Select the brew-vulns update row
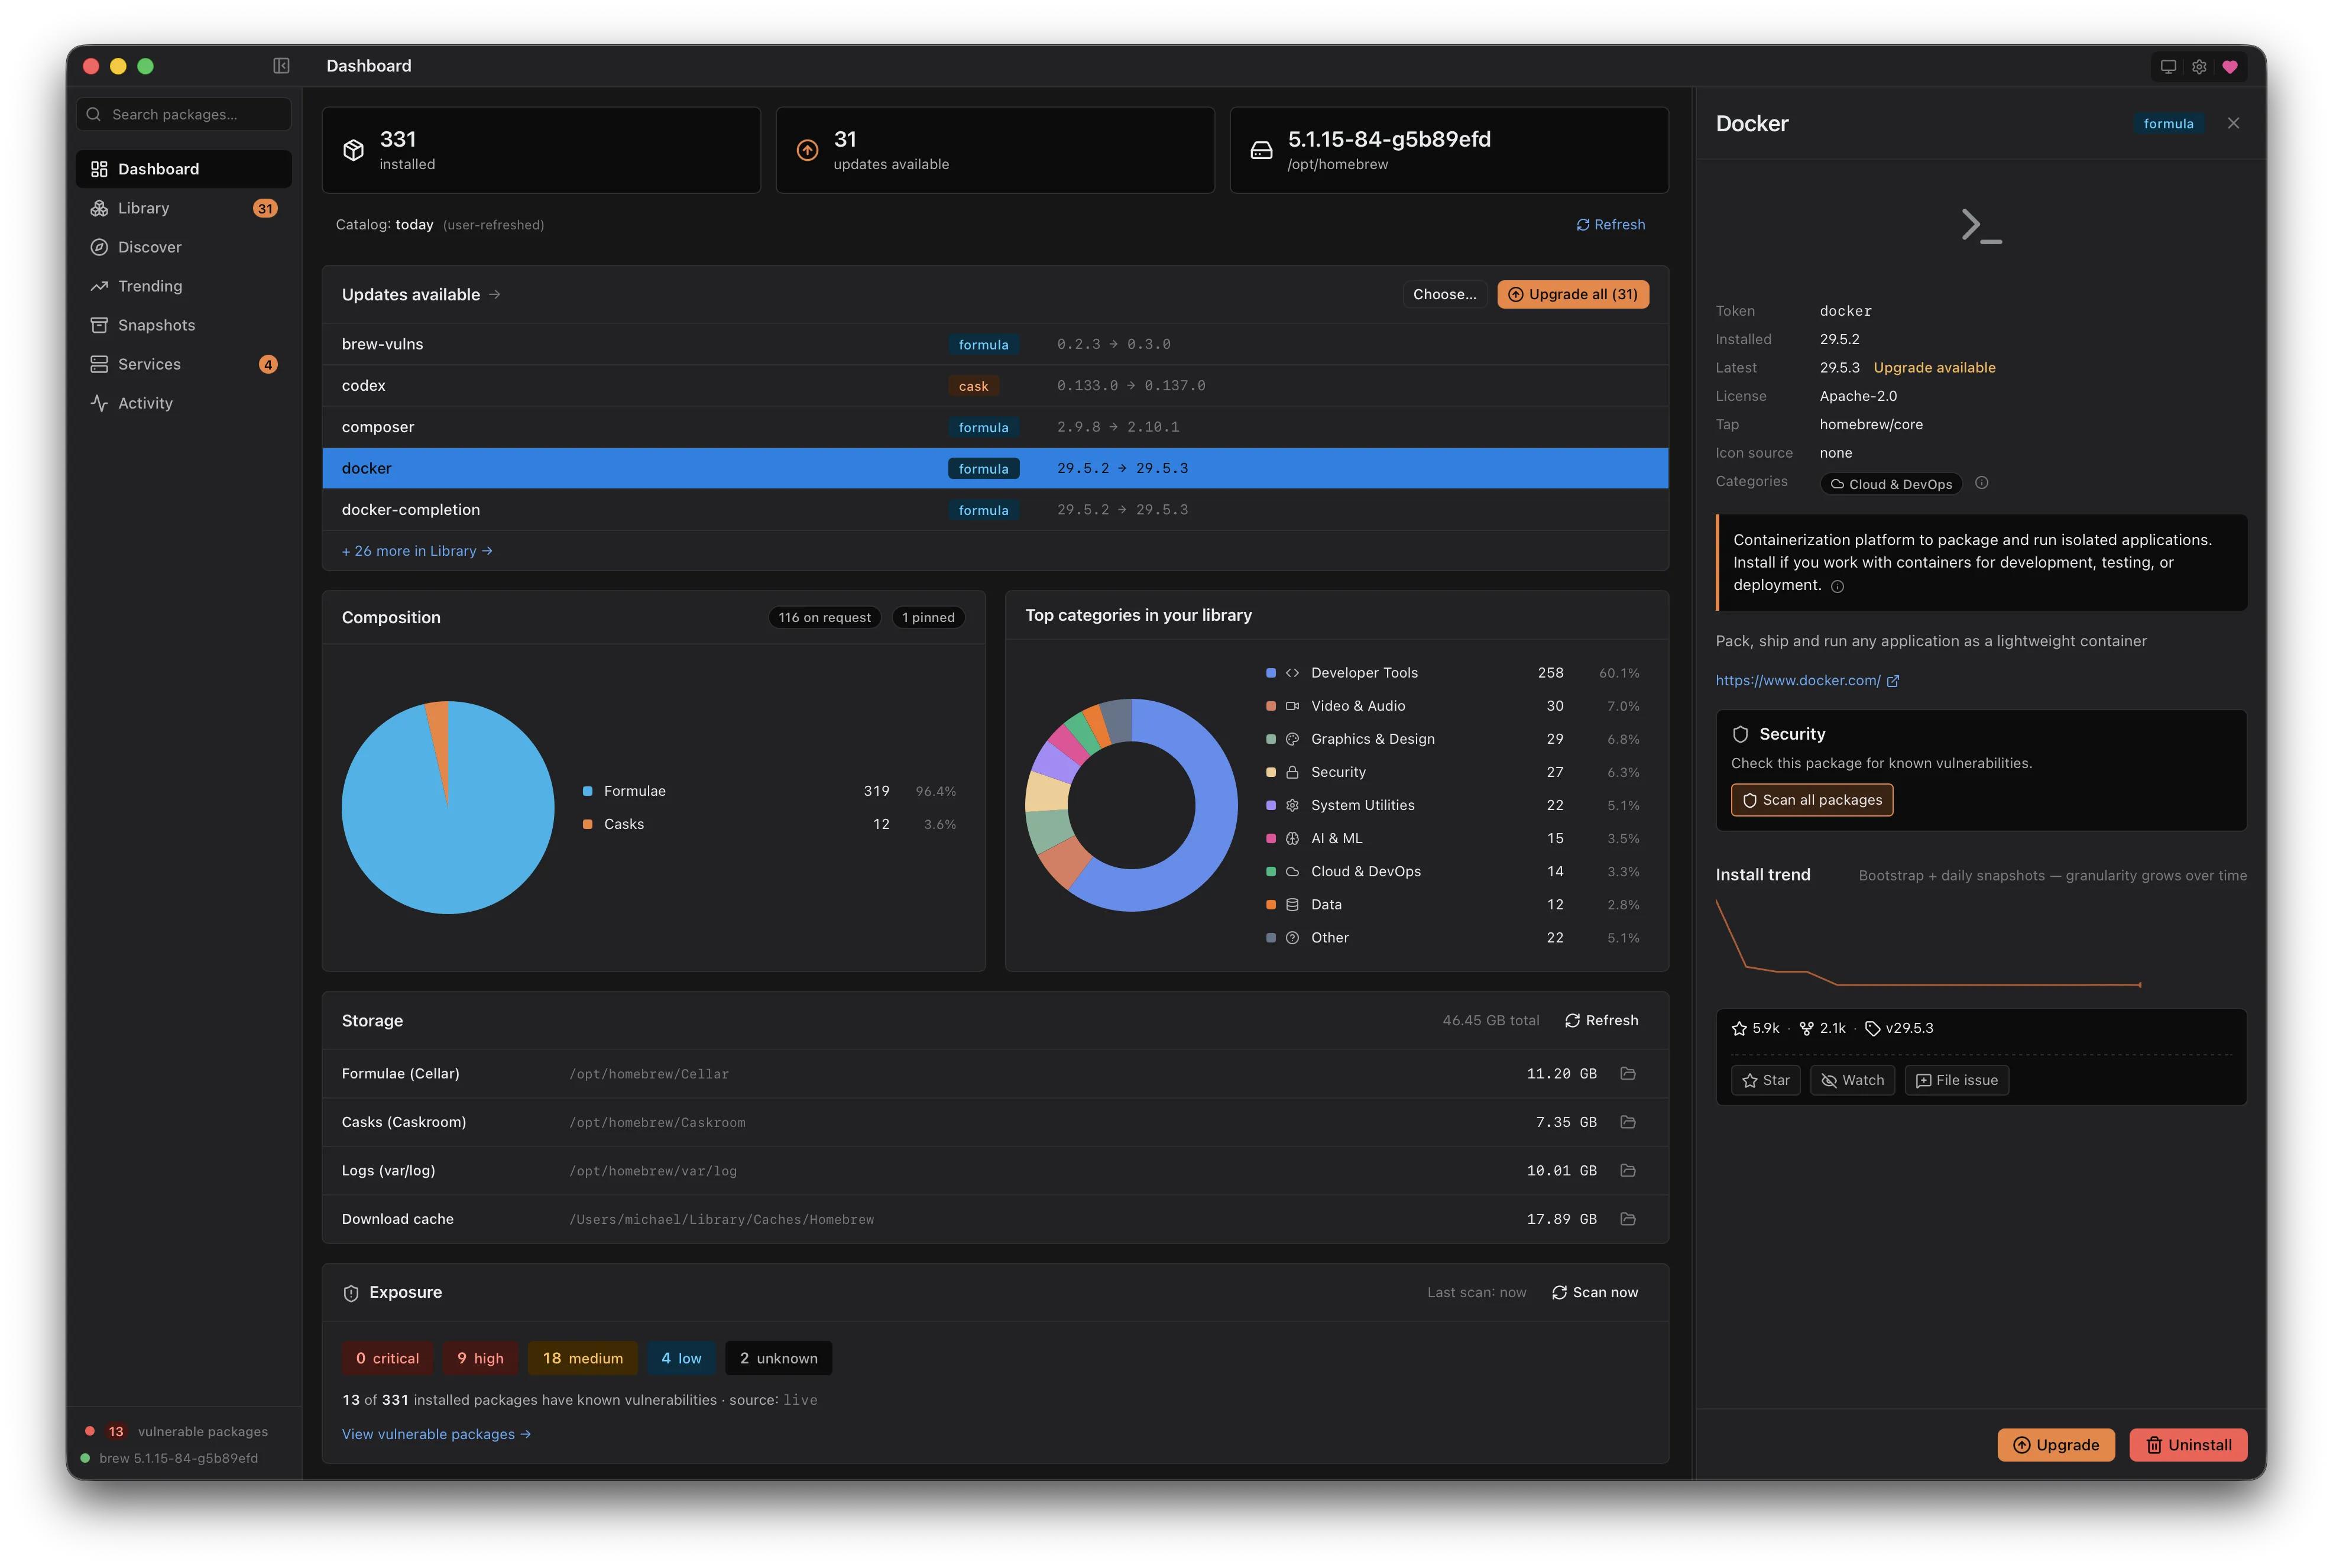The height and width of the screenshot is (1568, 2333). point(995,344)
